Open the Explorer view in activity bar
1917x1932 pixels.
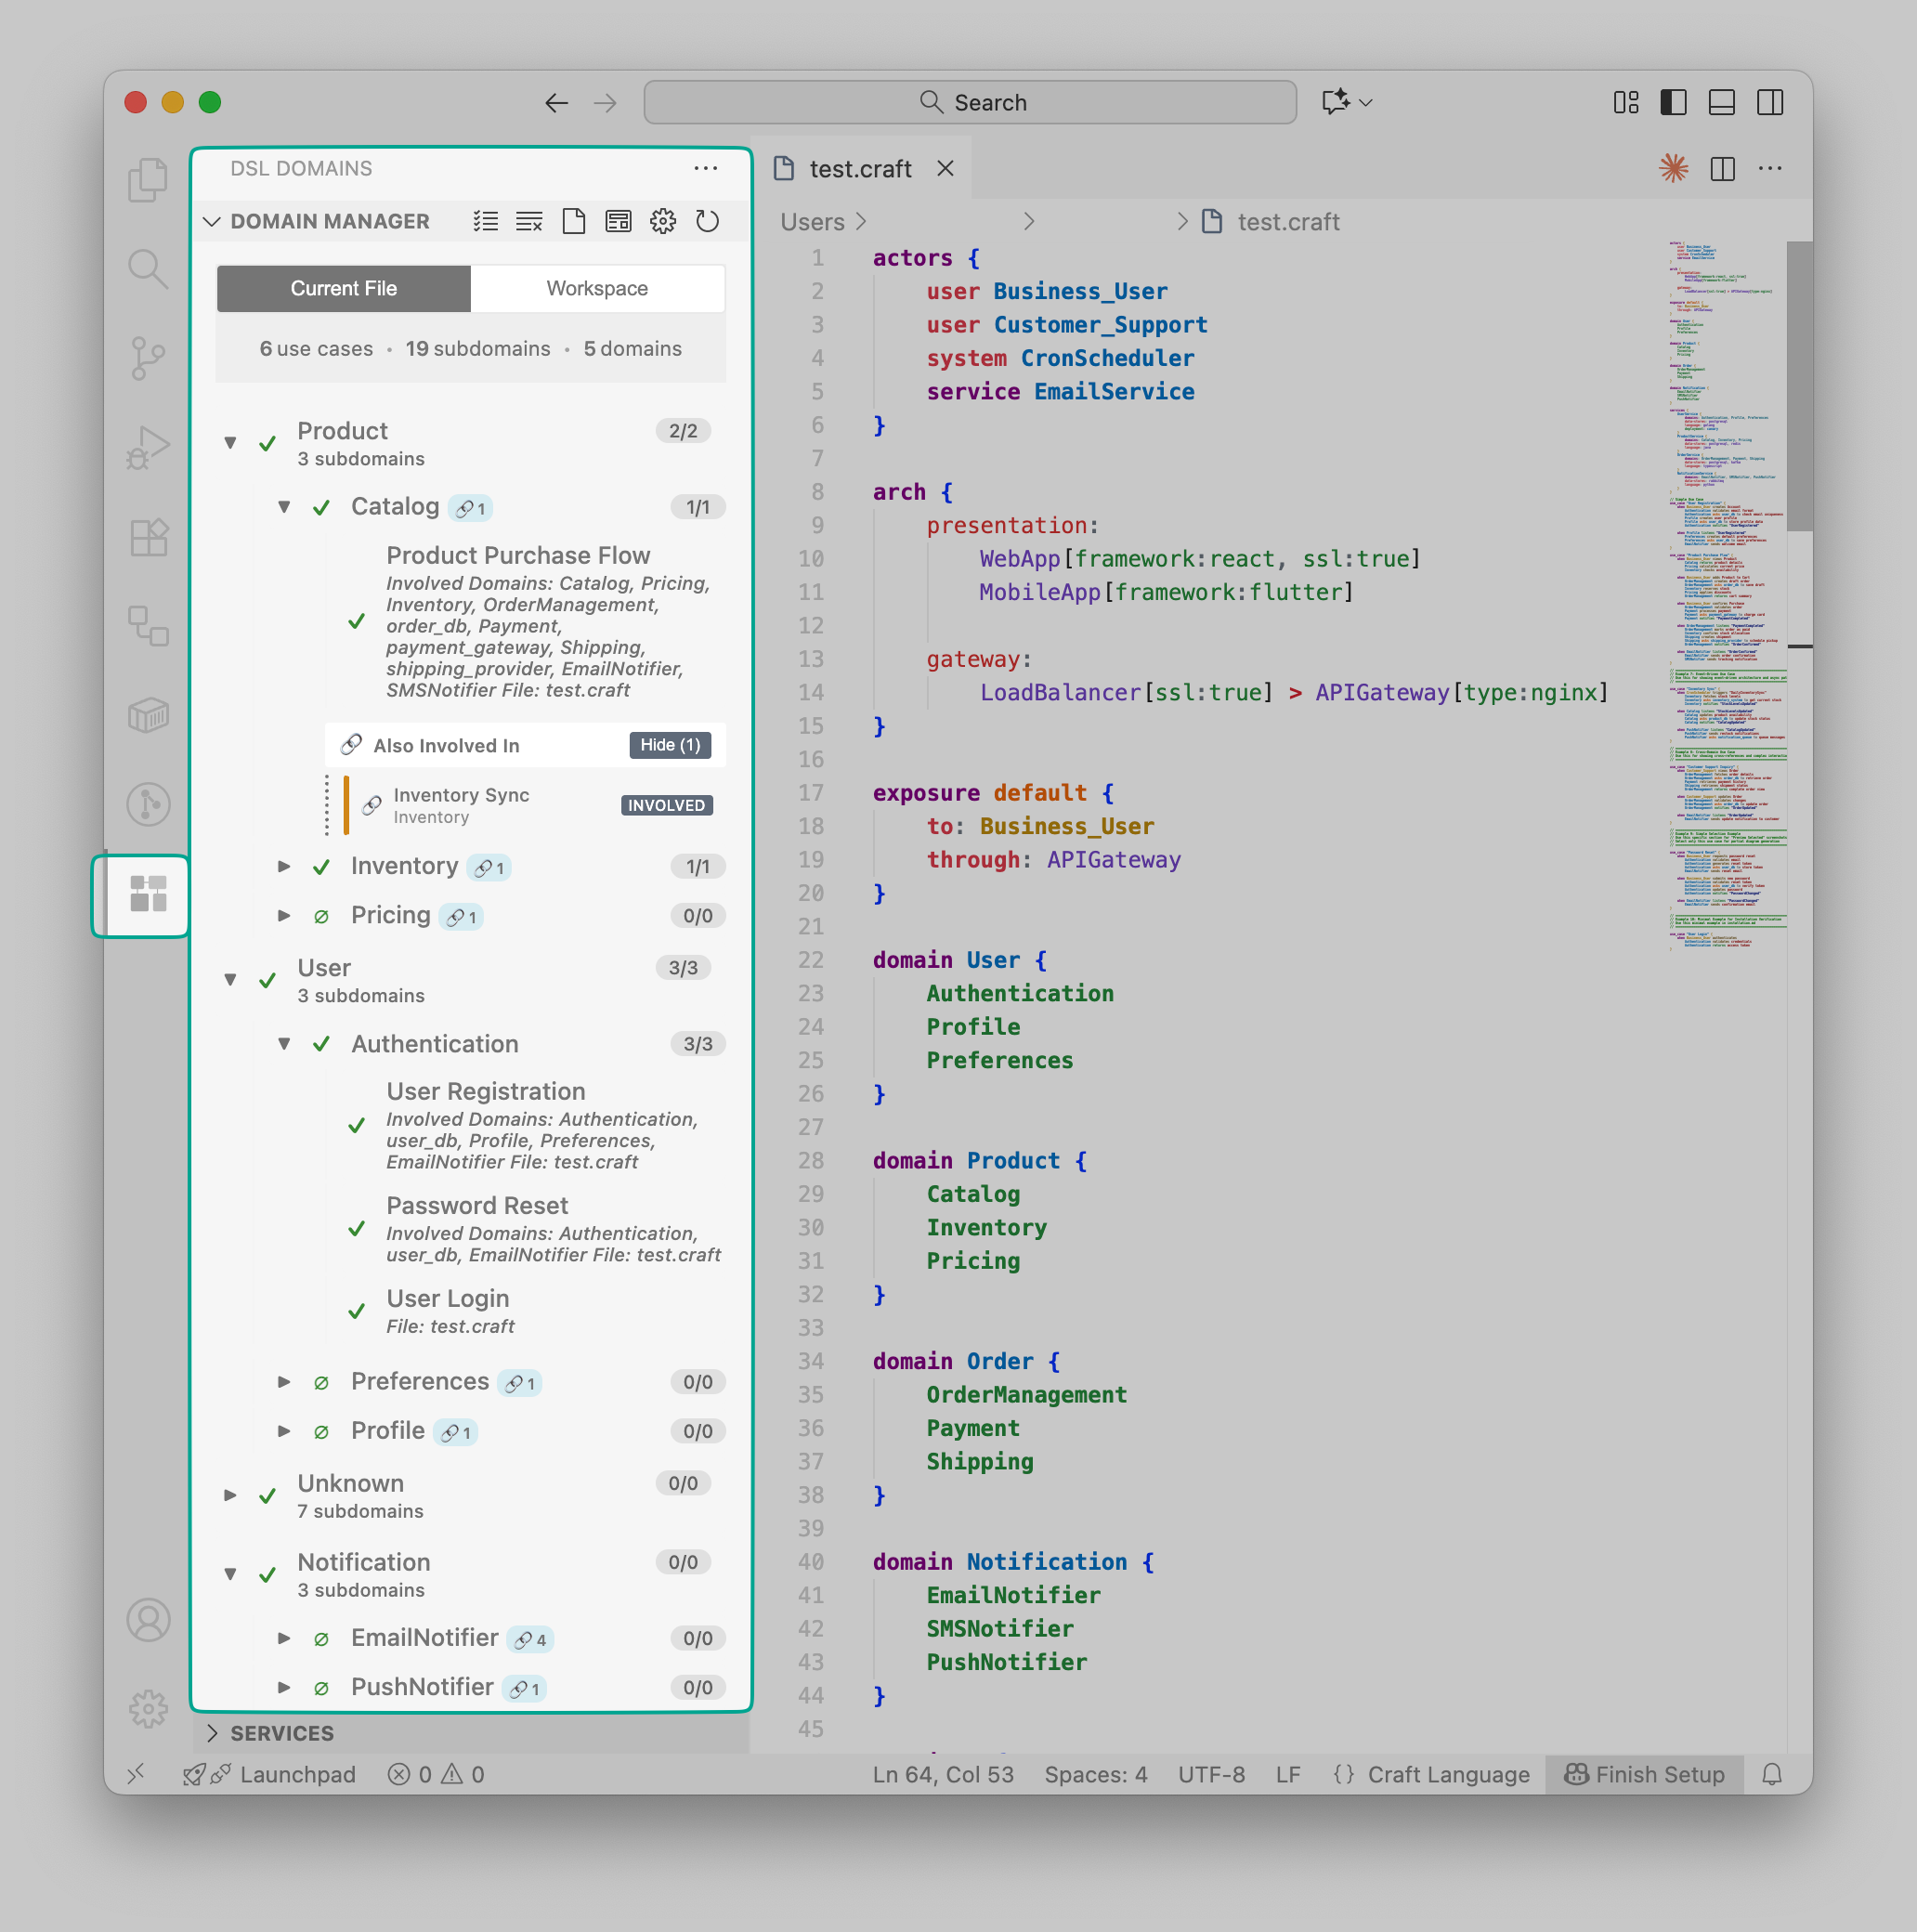[x=148, y=180]
